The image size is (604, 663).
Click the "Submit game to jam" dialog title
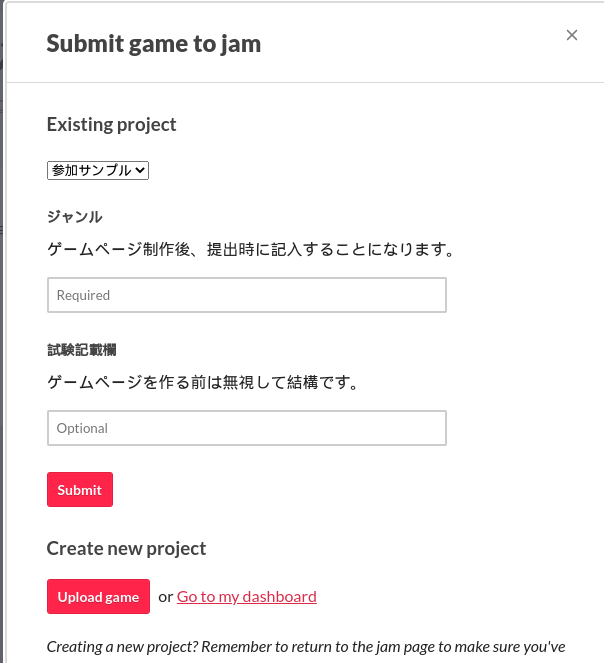pos(154,43)
